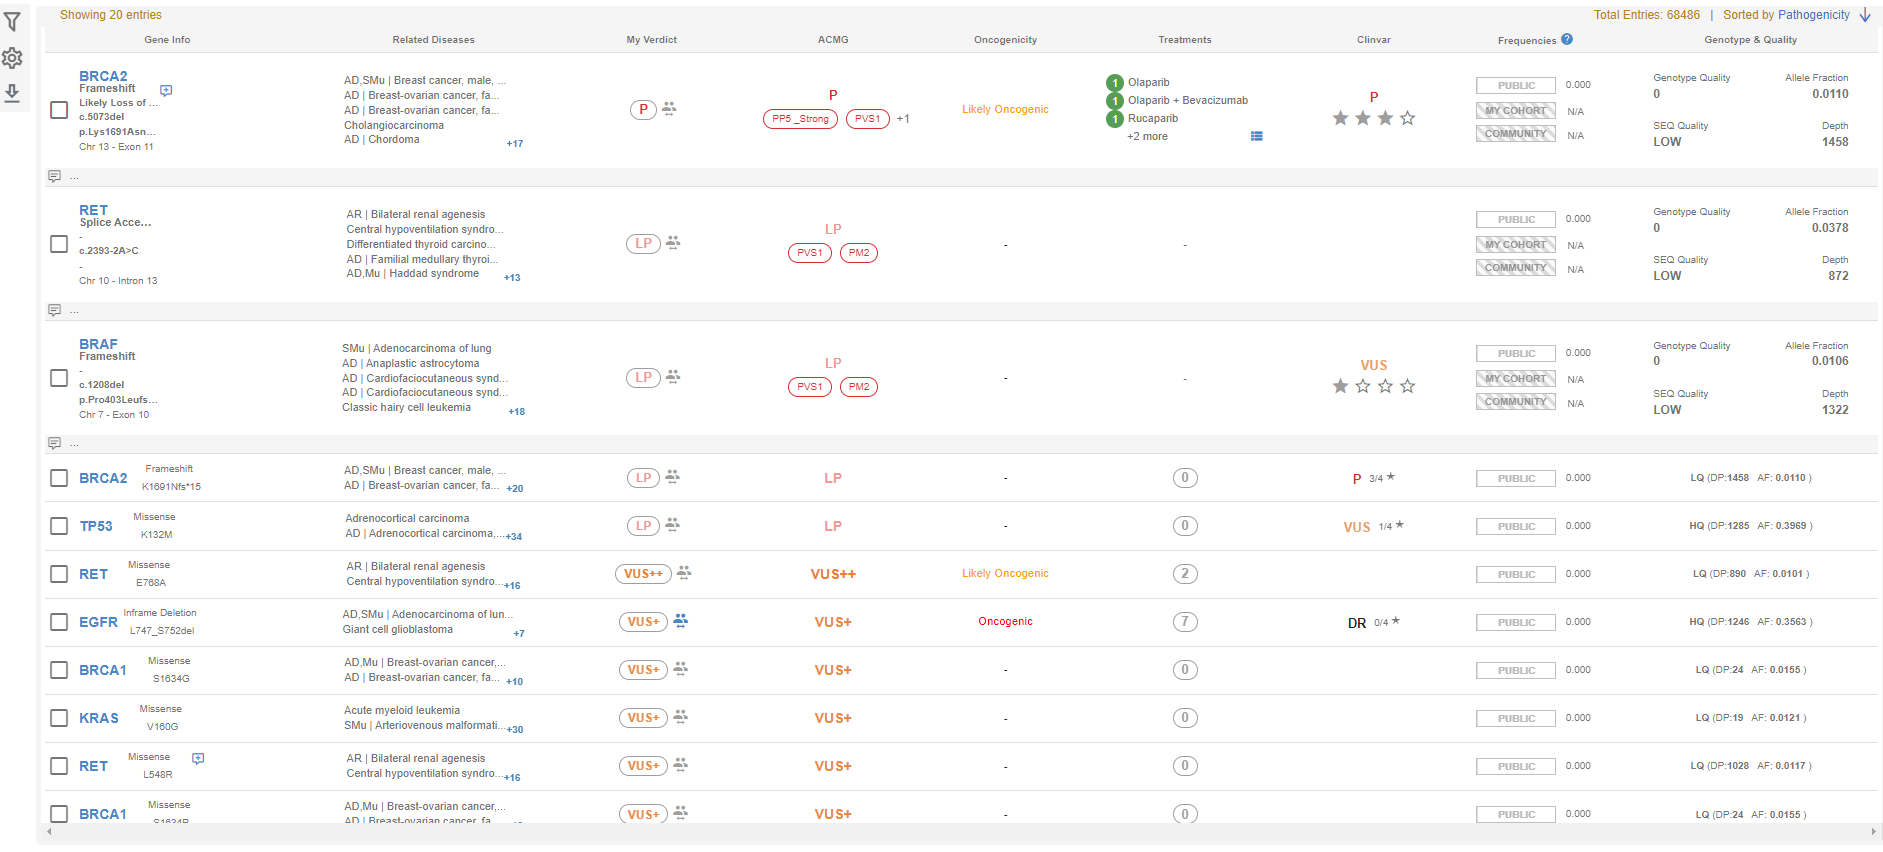
Task: Select checkbox for TP53 K132M row
Action: pyautogui.click(x=59, y=526)
